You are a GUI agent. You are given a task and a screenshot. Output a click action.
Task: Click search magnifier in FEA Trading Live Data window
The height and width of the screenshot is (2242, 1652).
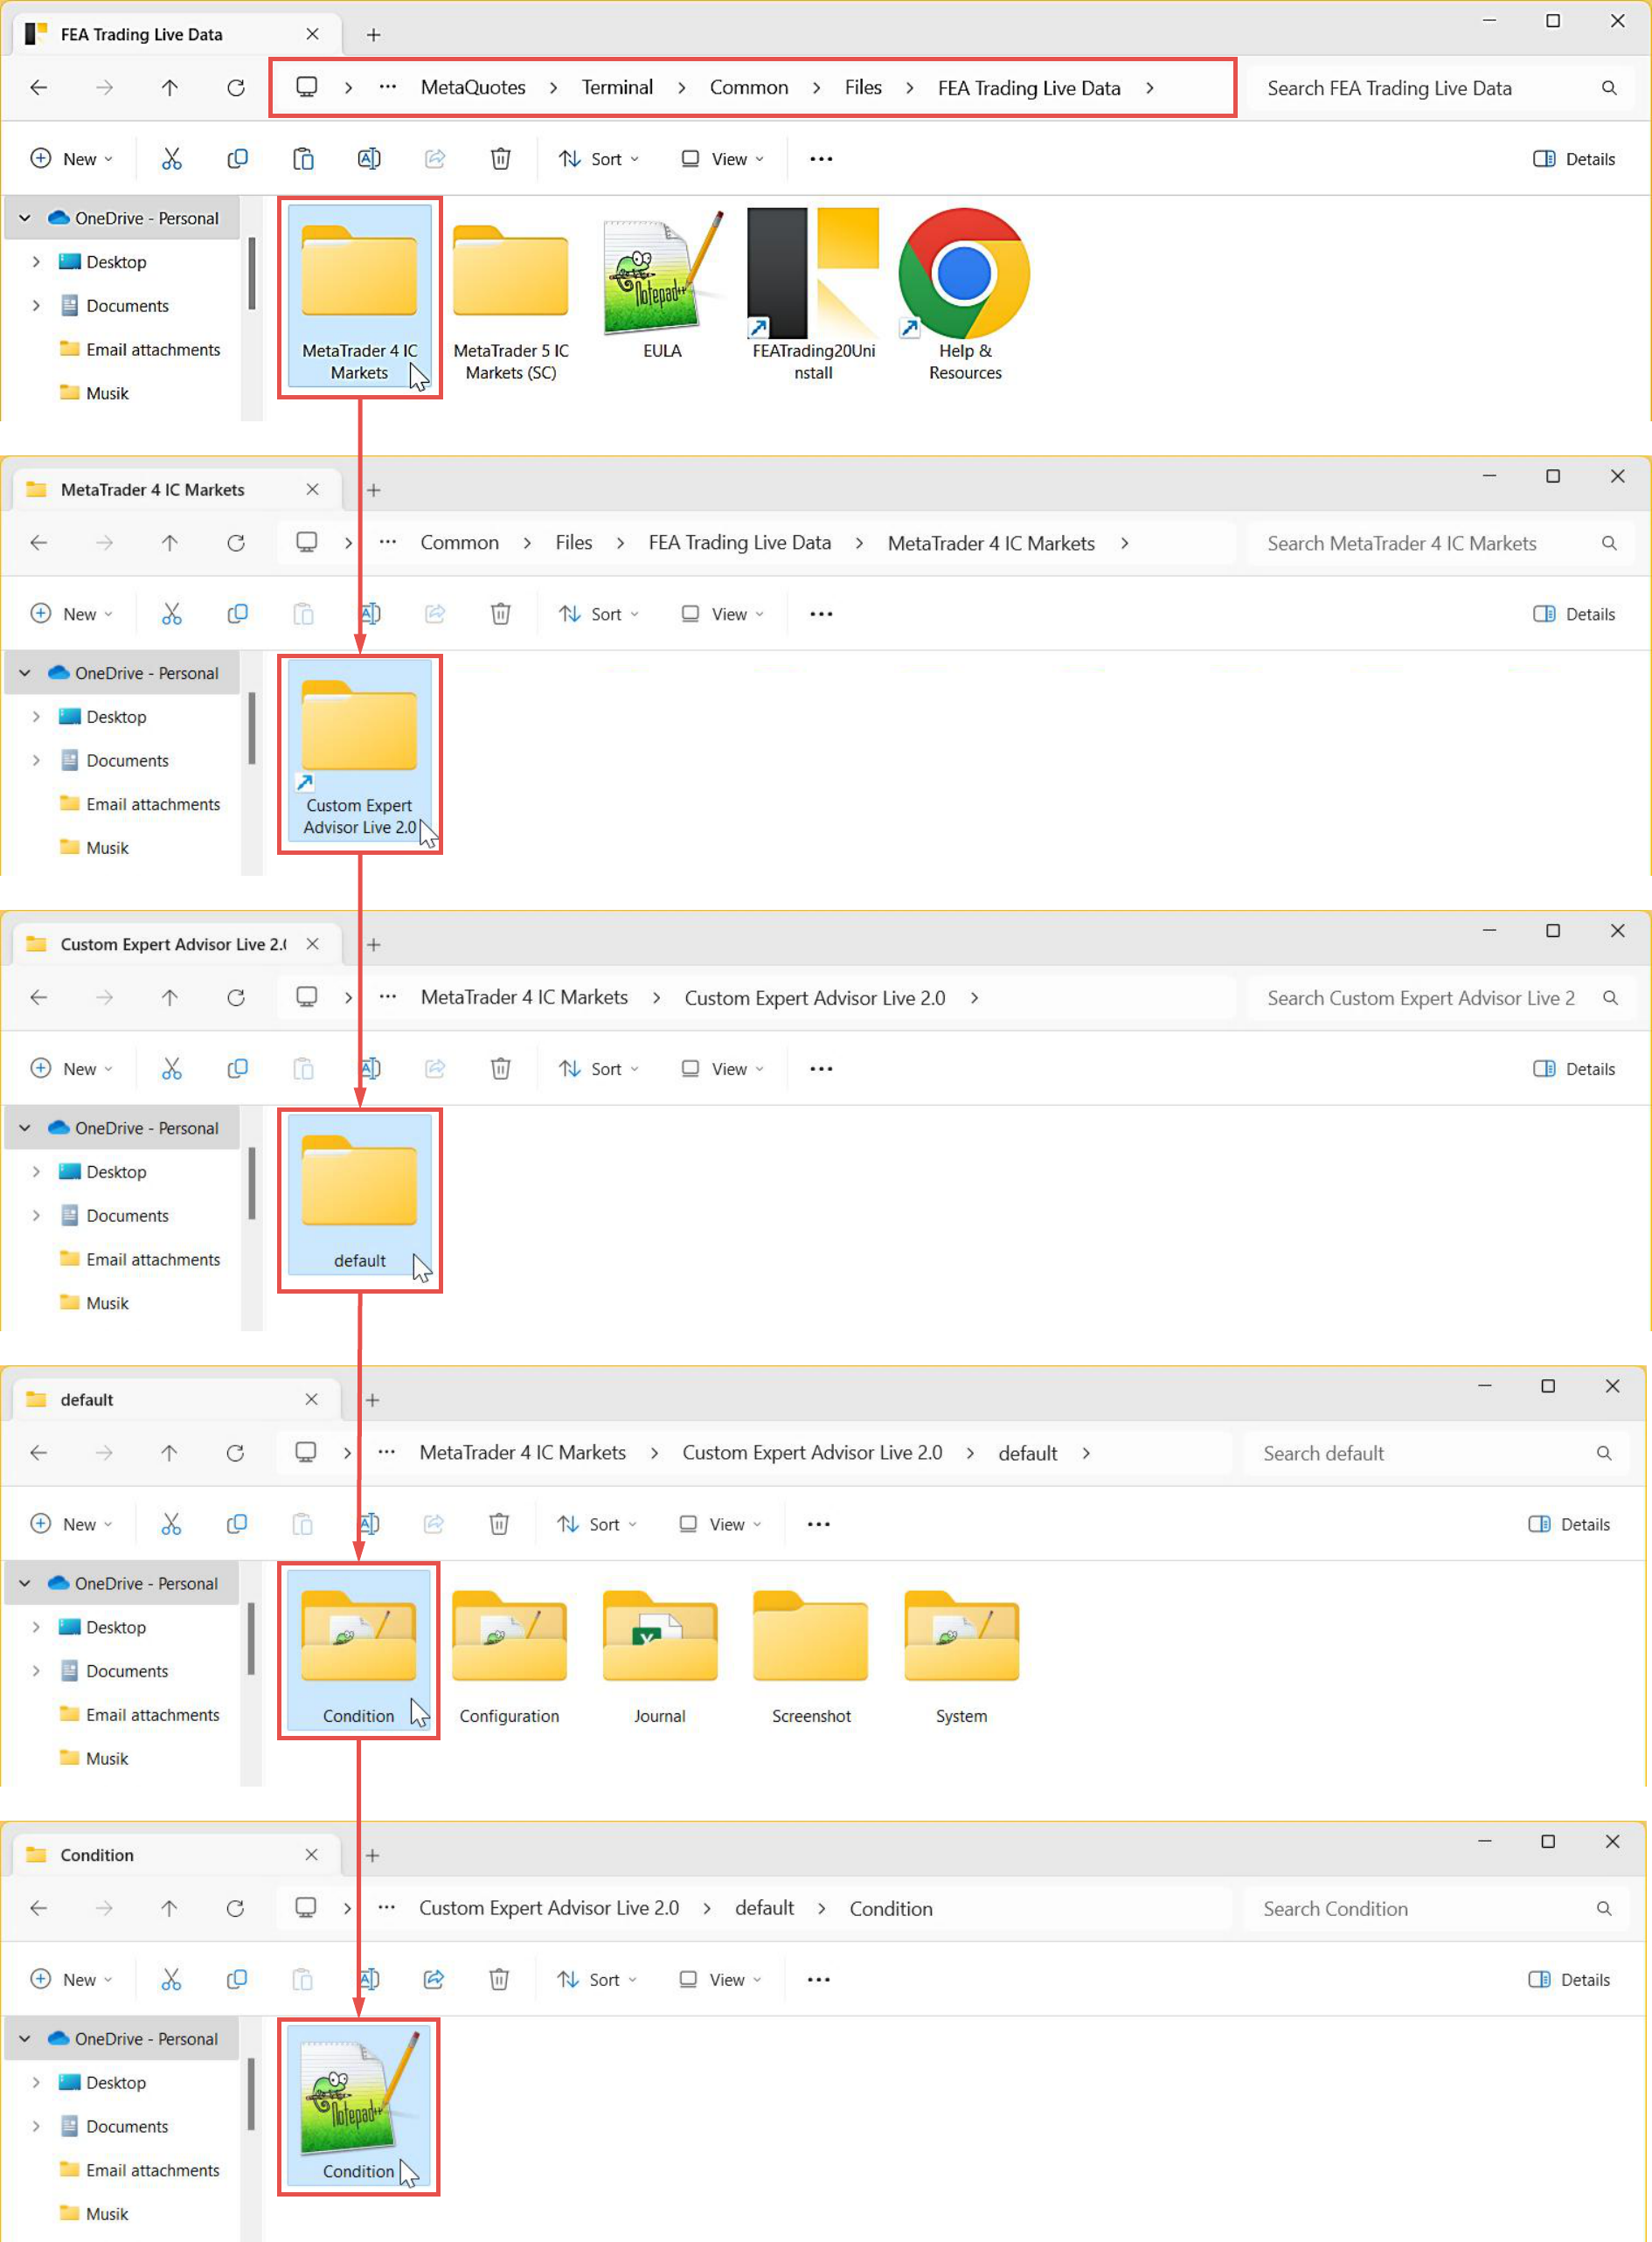[1609, 88]
